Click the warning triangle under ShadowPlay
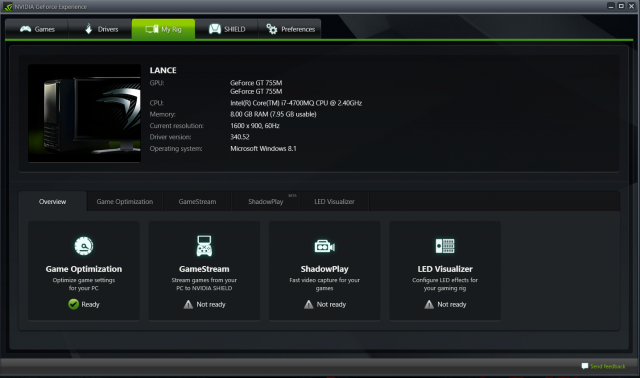 (309, 304)
